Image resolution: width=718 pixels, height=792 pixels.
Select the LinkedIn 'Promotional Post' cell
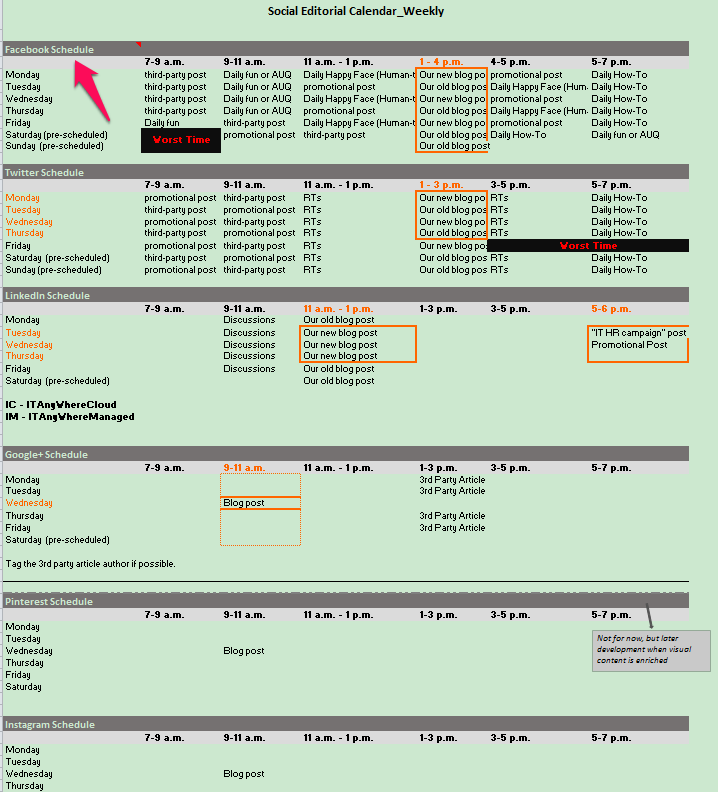coord(629,345)
